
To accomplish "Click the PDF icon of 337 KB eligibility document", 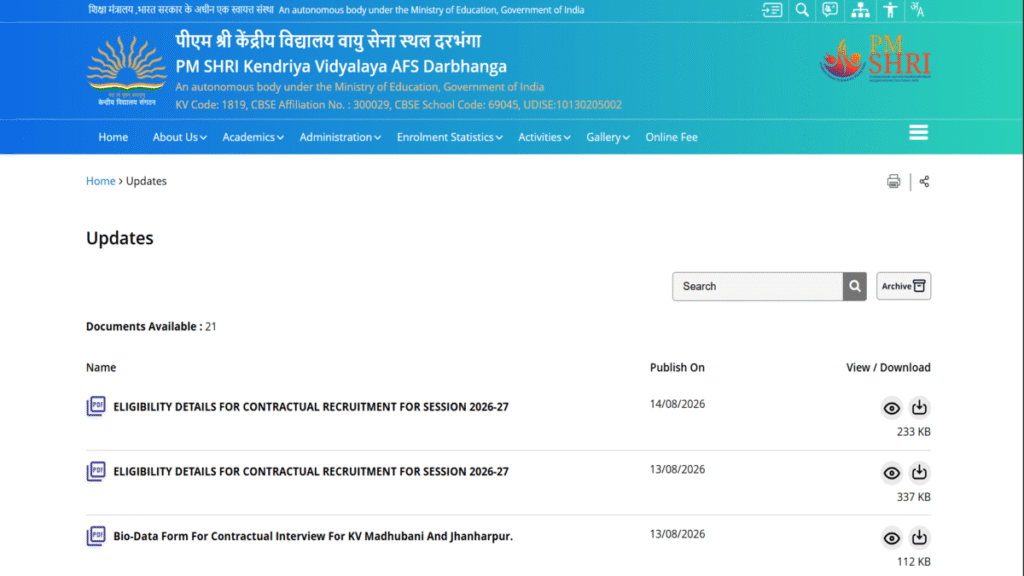I will click(x=96, y=471).
